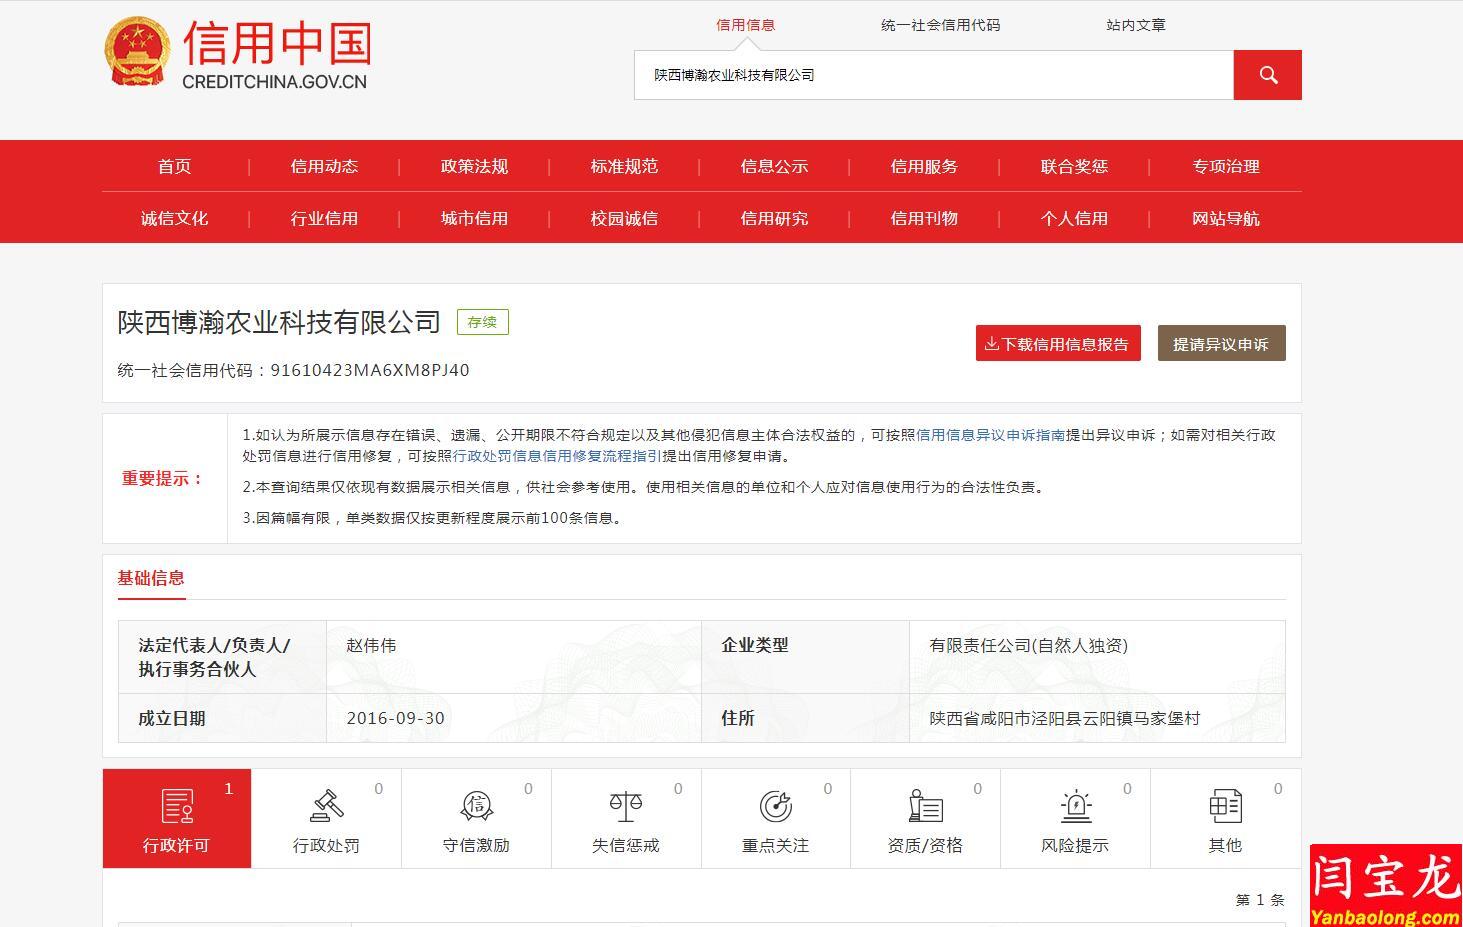Go to 首页 in navigation bar
Screen dimensions: 1463x927
(x=175, y=167)
